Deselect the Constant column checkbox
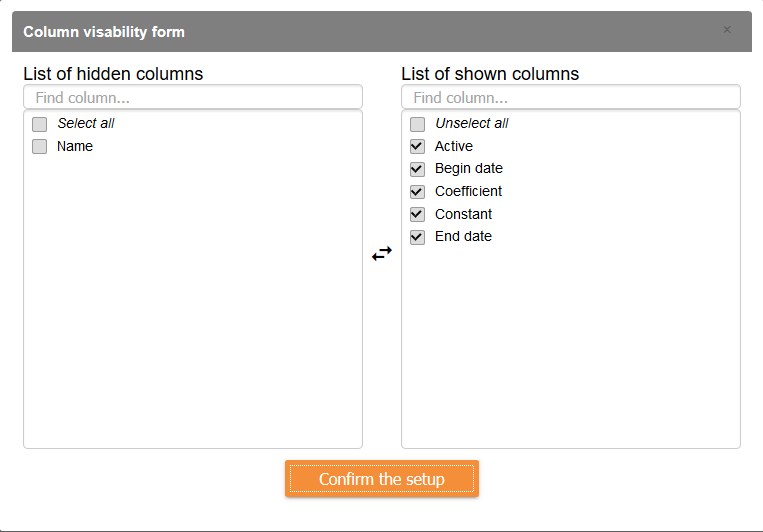This screenshot has width=763, height=532. (x=418, y=214)
